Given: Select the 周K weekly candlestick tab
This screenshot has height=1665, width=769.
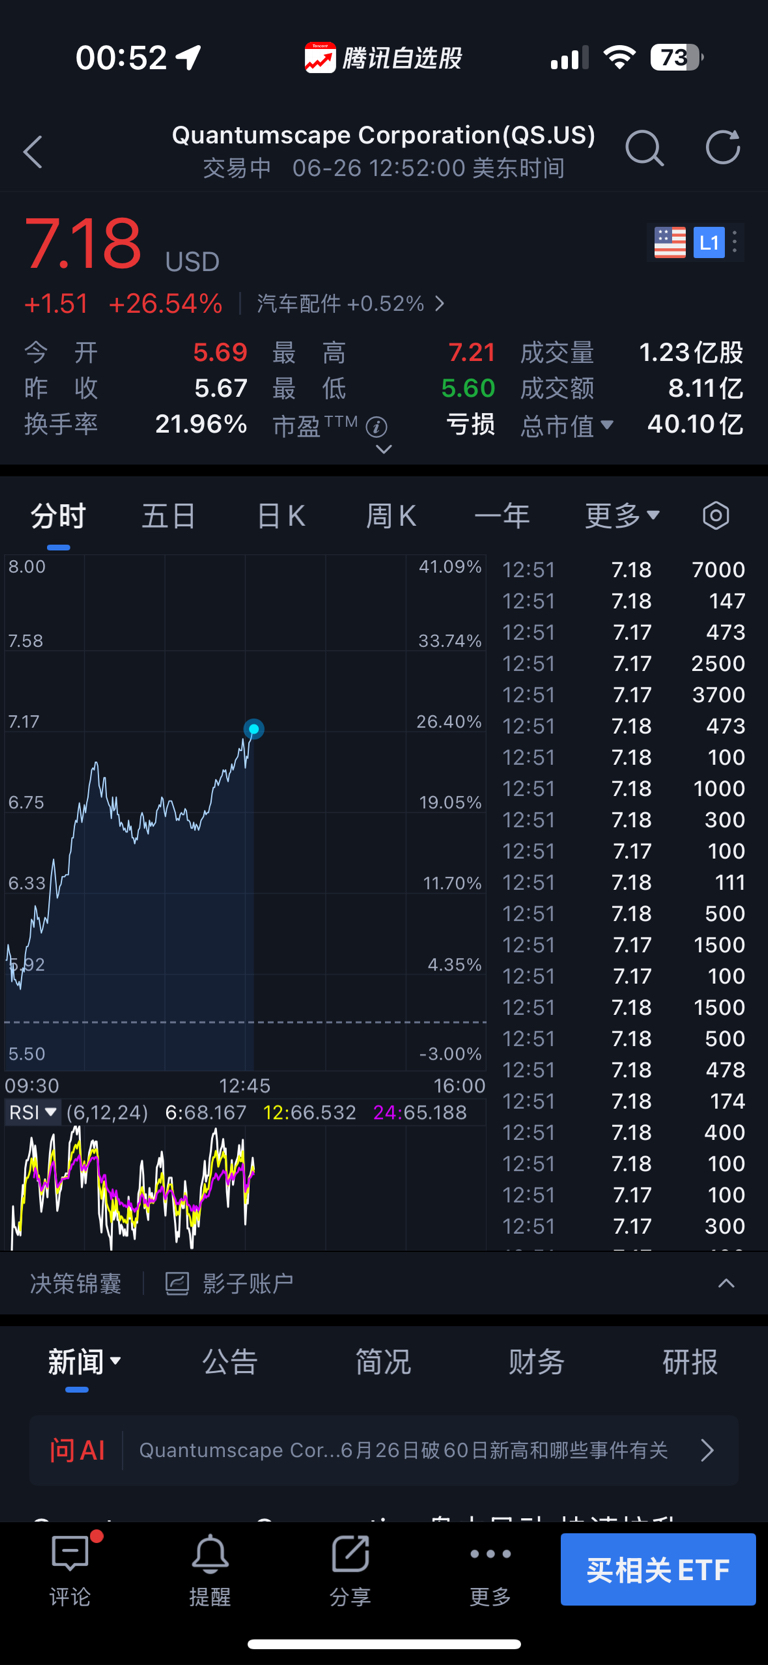Looking at the screenshot, I should [391, 516].
